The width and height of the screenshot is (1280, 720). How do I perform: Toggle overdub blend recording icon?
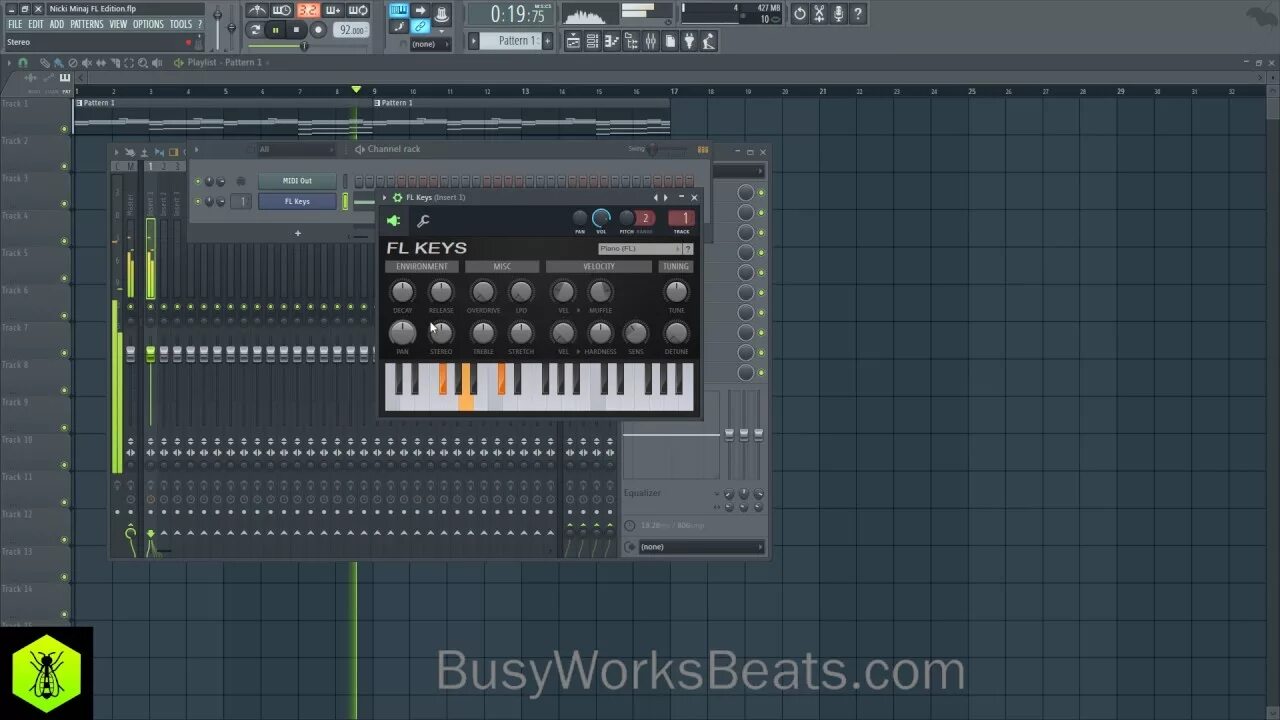tap(333, 10)
